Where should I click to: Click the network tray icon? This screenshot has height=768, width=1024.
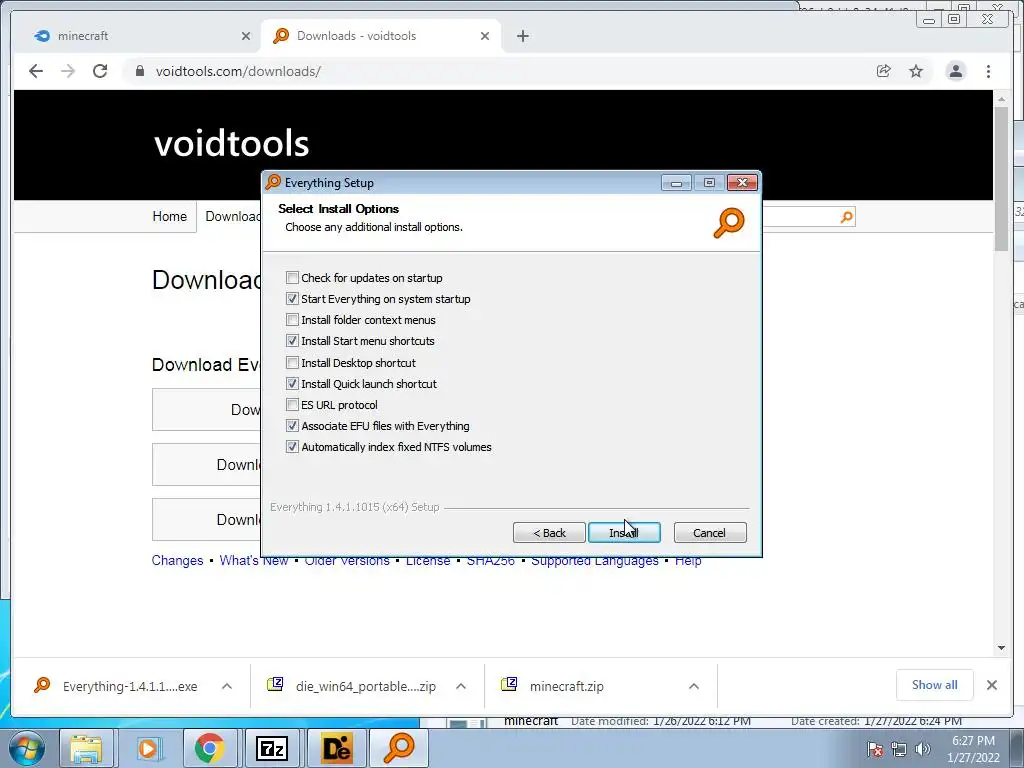[899, 749]
